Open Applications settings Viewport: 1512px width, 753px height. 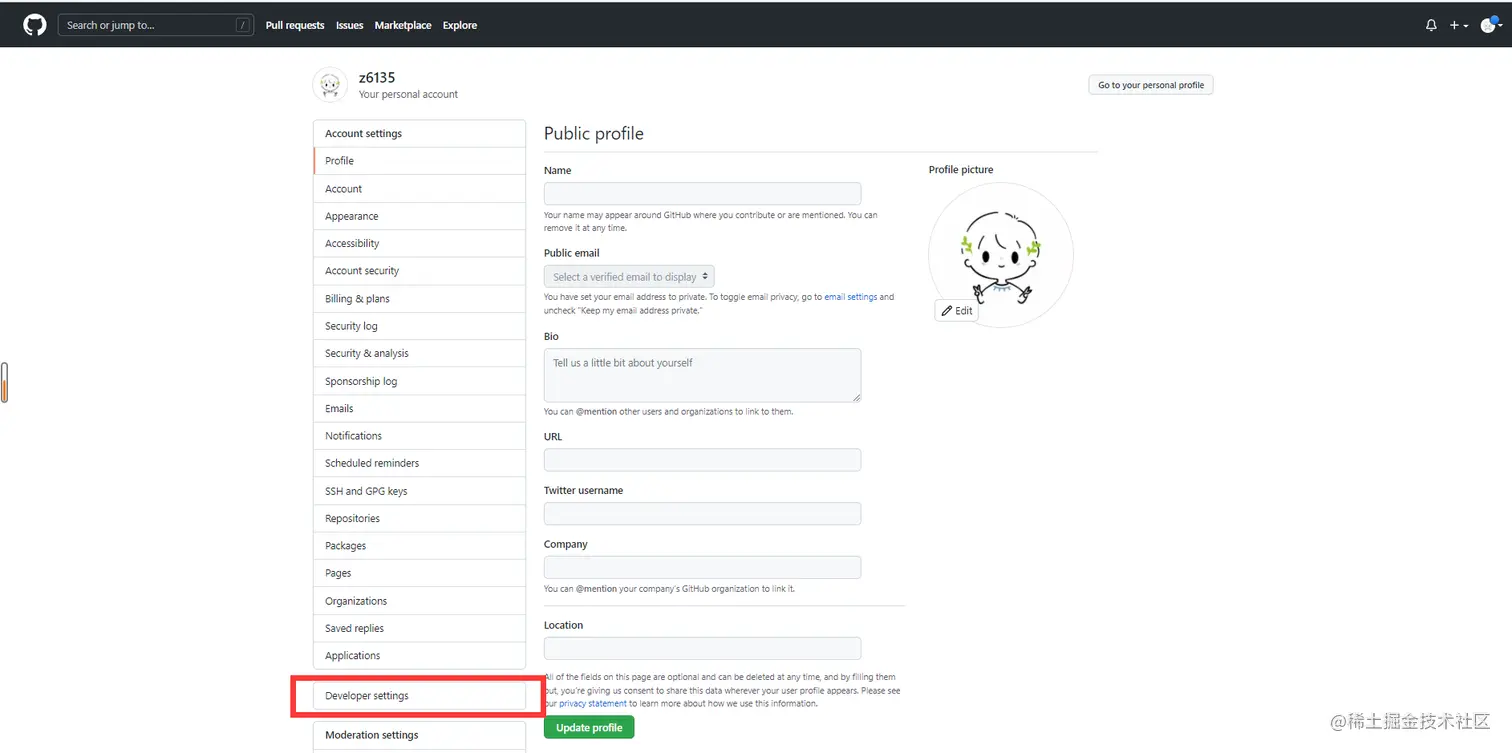click(419, 656)
